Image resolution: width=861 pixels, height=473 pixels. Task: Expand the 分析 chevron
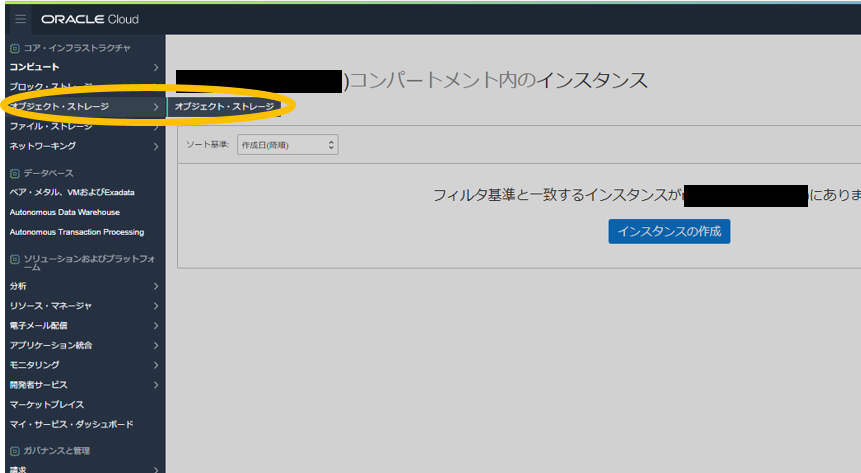pyautogui.click(x=156, y=286)
